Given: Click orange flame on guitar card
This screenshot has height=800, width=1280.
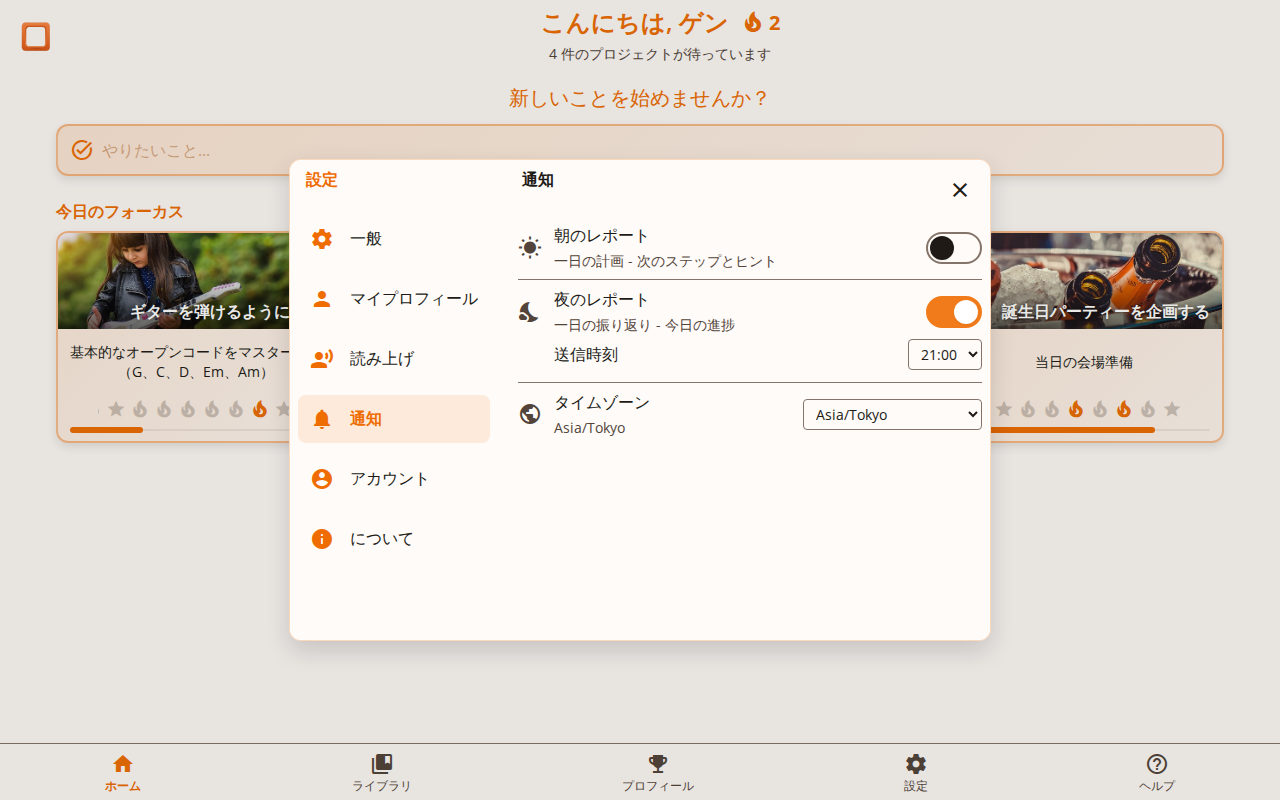Looking at the screenshot, I should click(260, 408).
